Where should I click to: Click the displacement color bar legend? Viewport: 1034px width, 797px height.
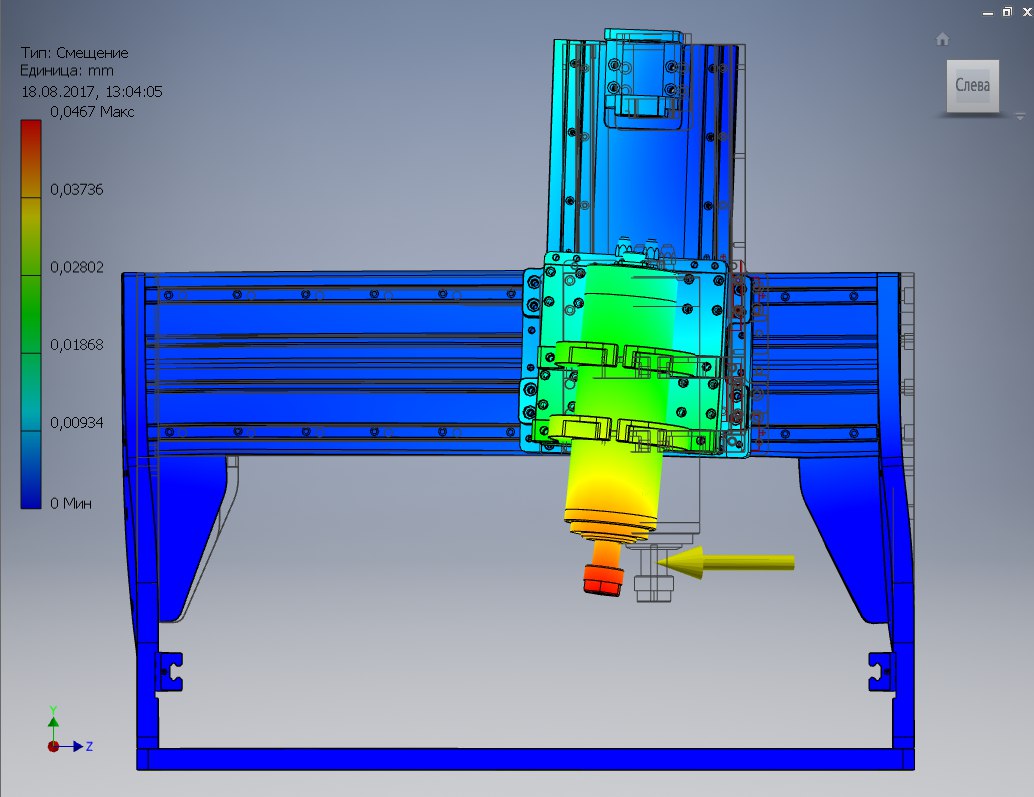click(x=31, y=314)
